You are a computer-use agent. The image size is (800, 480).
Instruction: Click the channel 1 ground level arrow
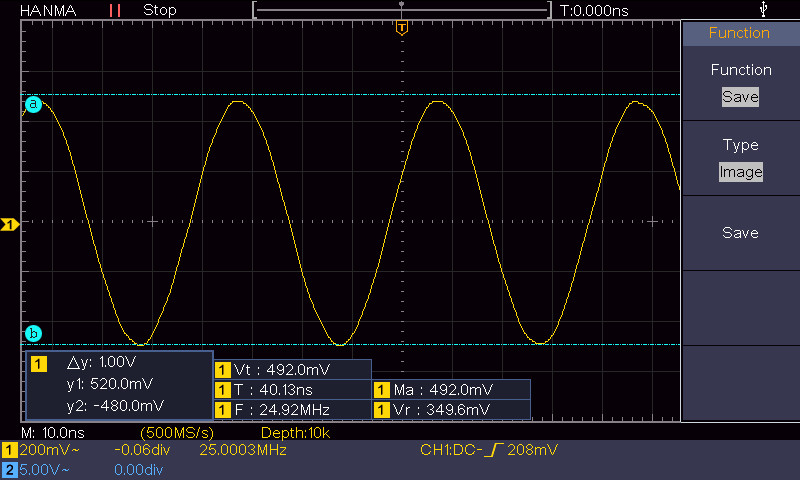point(9,225)
